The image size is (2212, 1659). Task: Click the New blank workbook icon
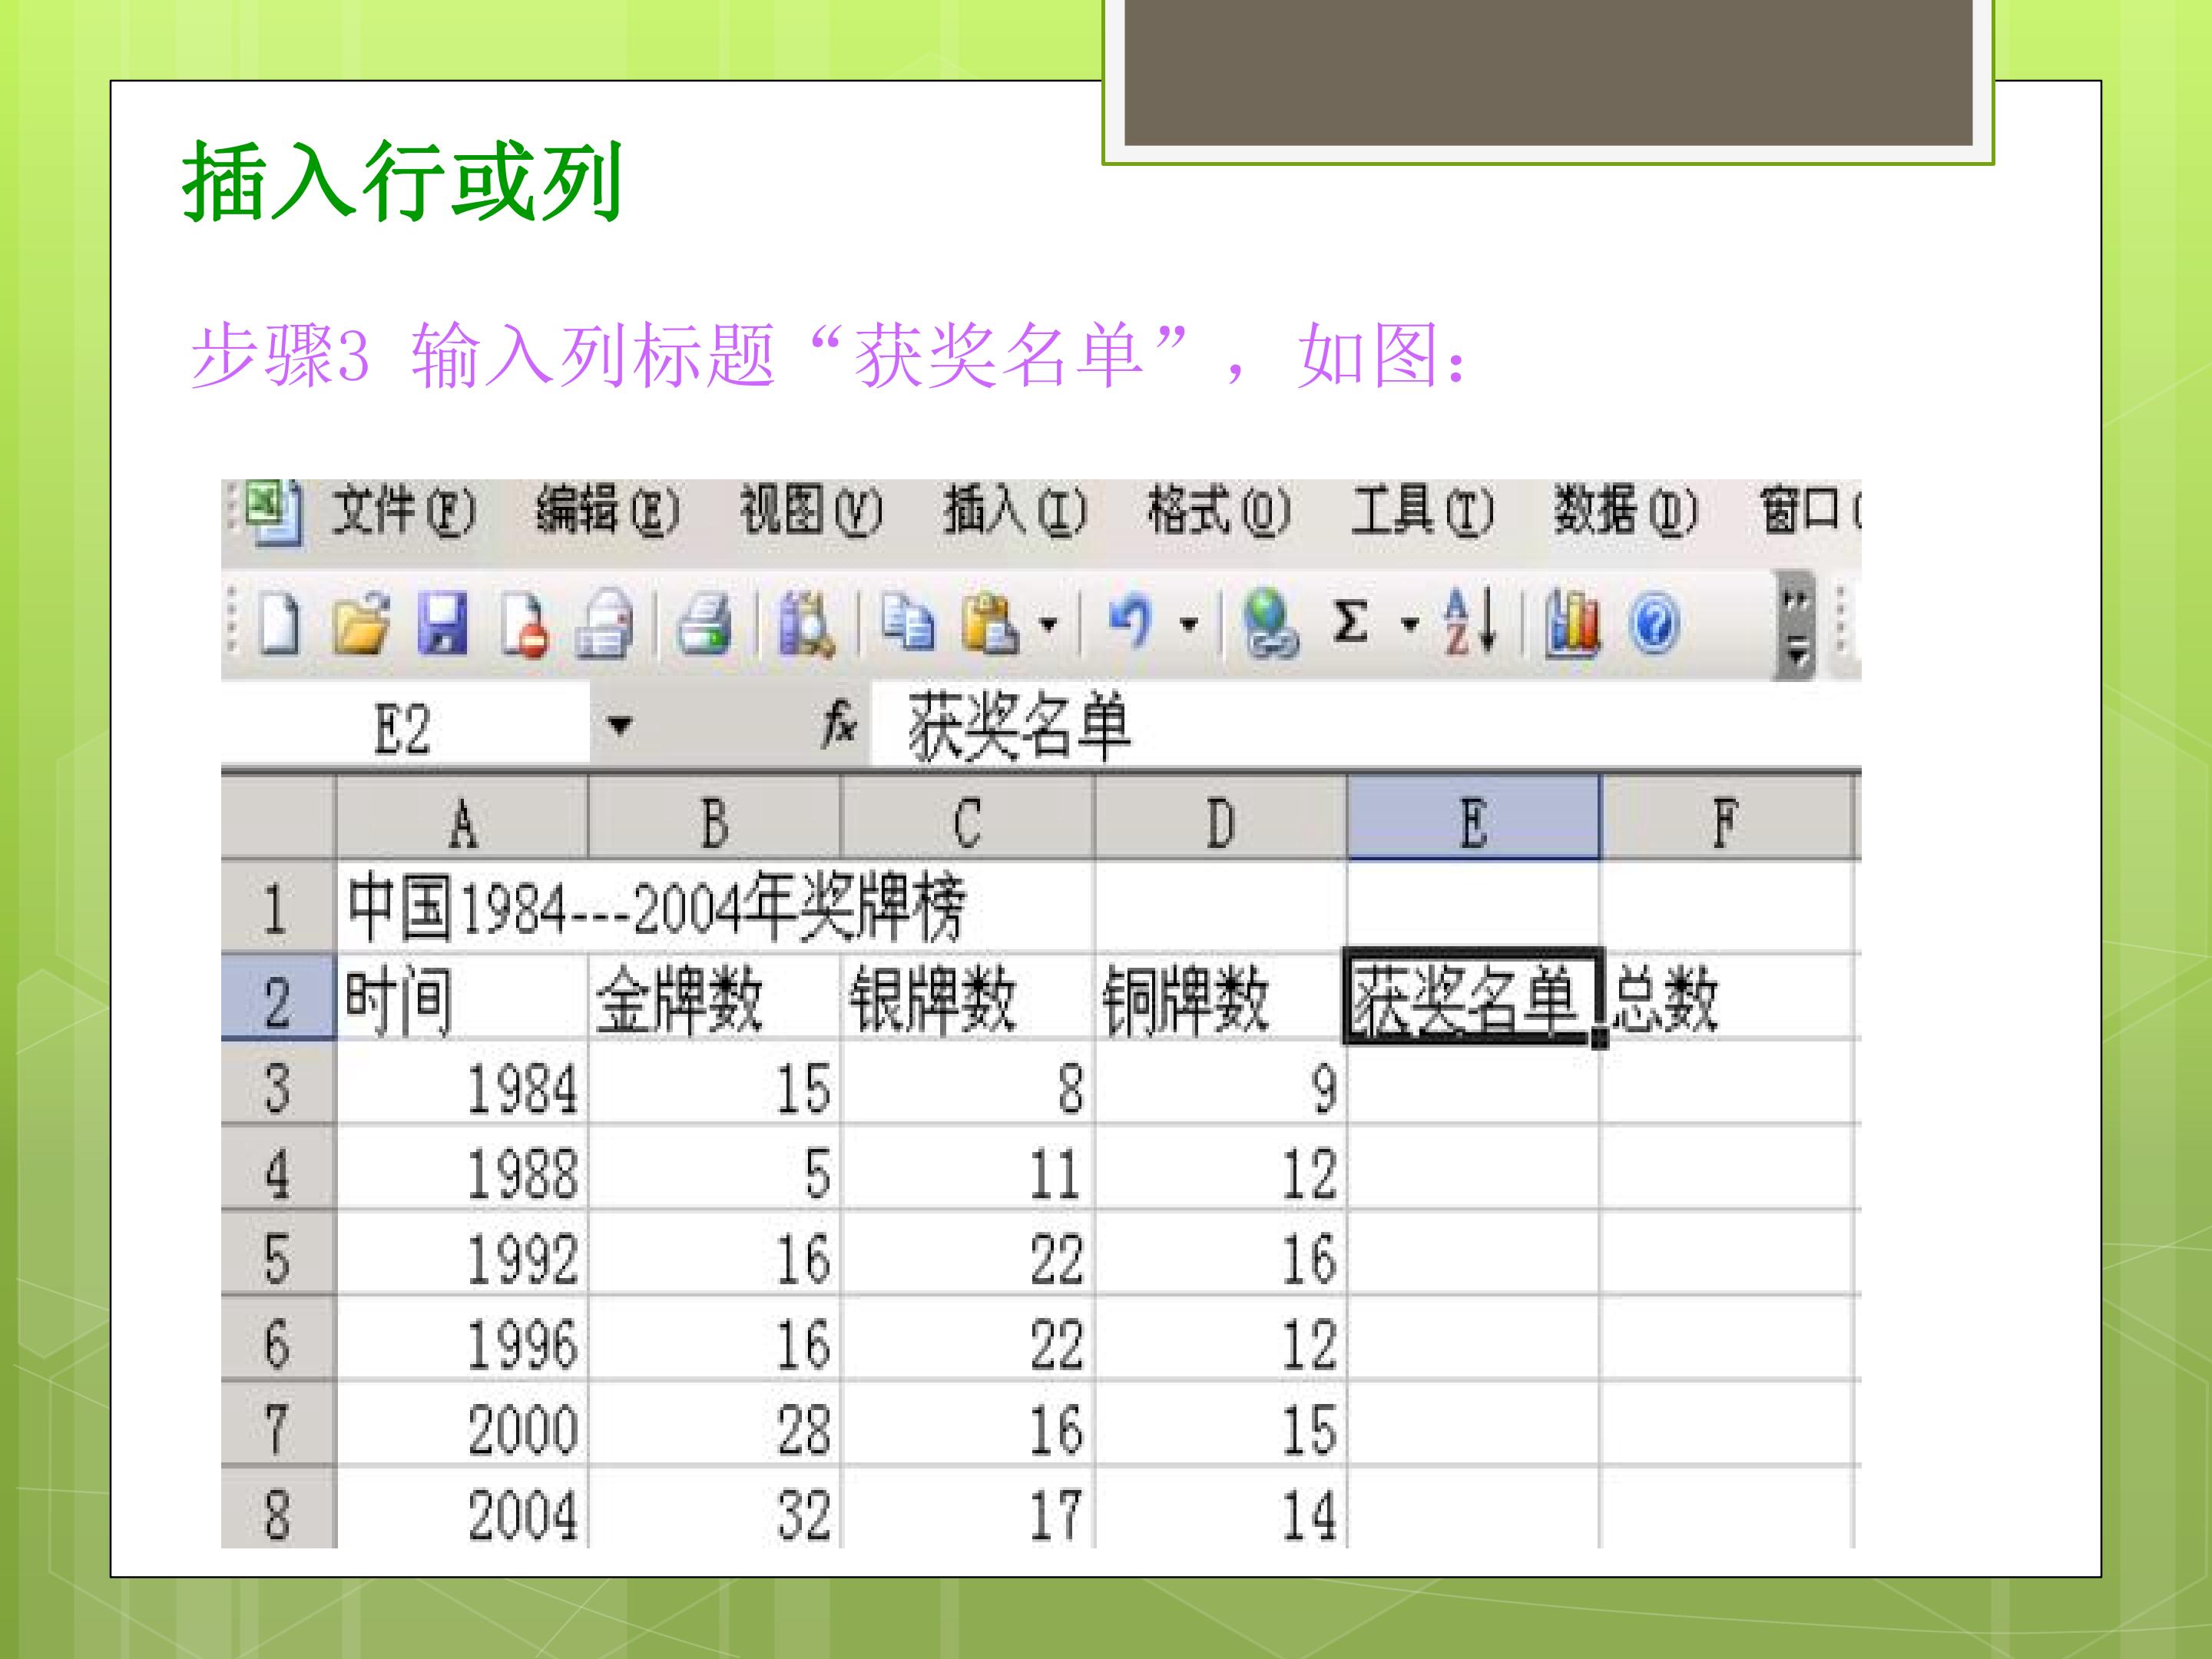click(x=279, y=622)
